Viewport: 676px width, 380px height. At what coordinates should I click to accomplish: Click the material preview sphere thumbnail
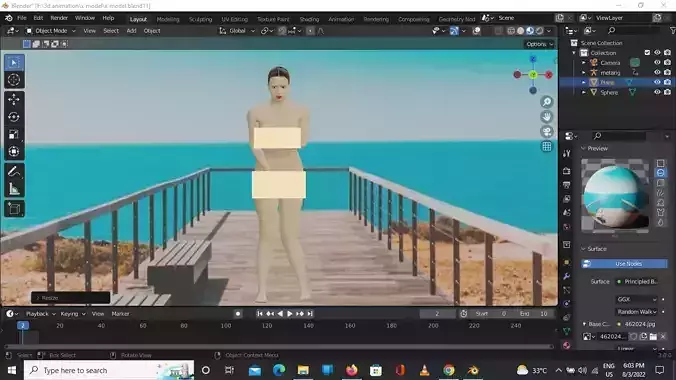click(x=615, y=196)
